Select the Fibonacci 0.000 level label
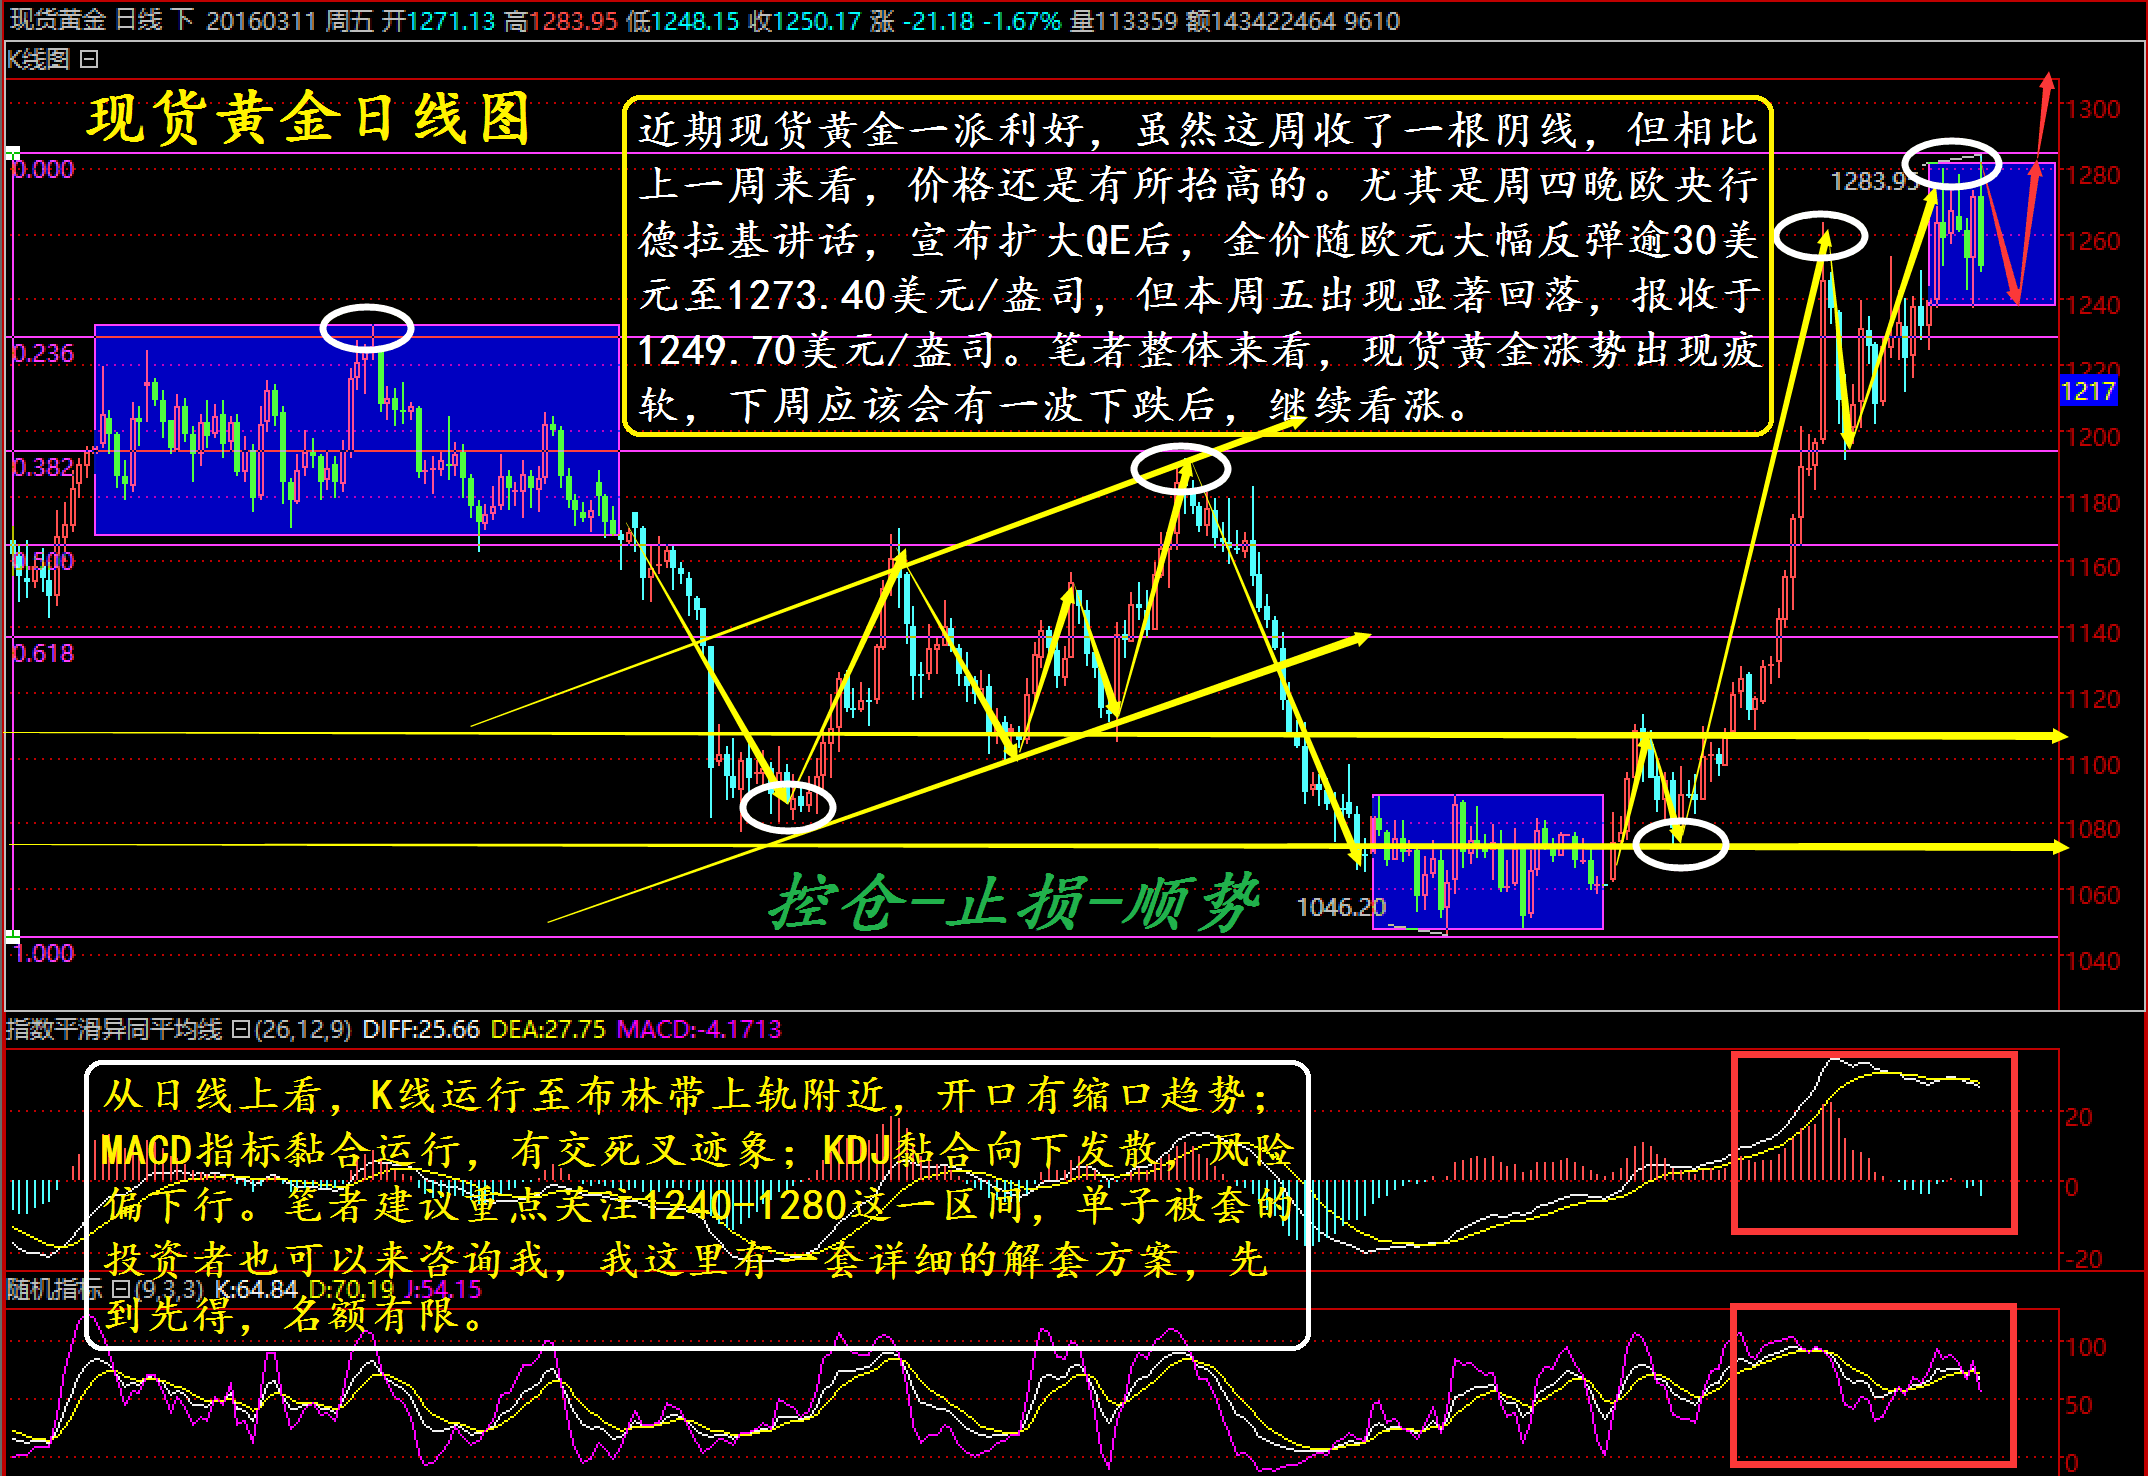The height and width of the screenshot is (1476, 2148). (x=44, y=170)
